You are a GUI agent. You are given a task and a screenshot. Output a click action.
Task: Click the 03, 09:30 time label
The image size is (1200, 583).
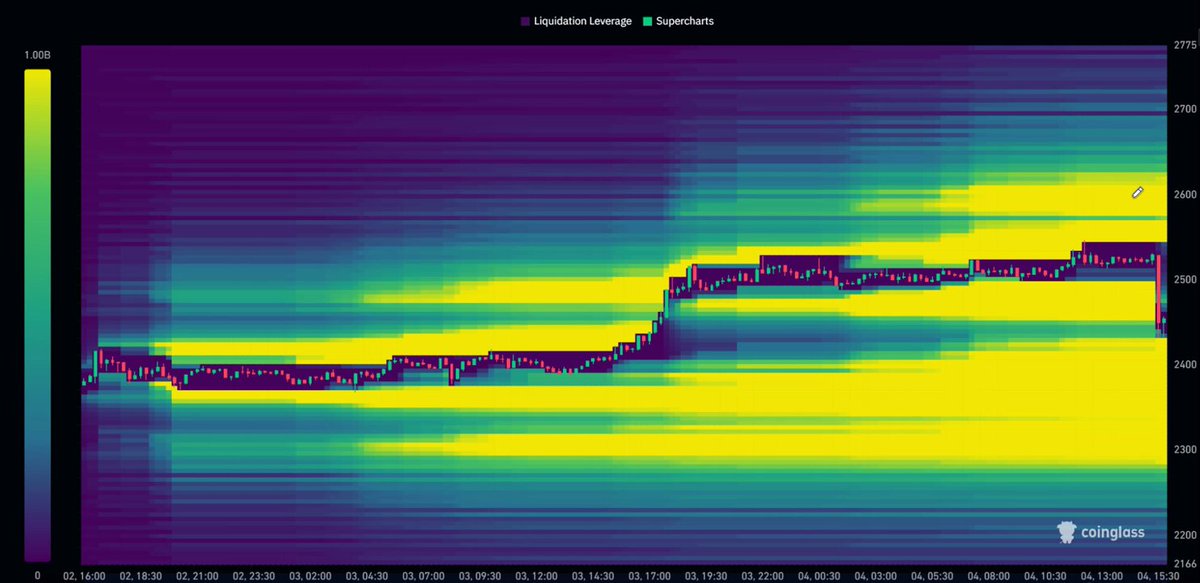478,576
